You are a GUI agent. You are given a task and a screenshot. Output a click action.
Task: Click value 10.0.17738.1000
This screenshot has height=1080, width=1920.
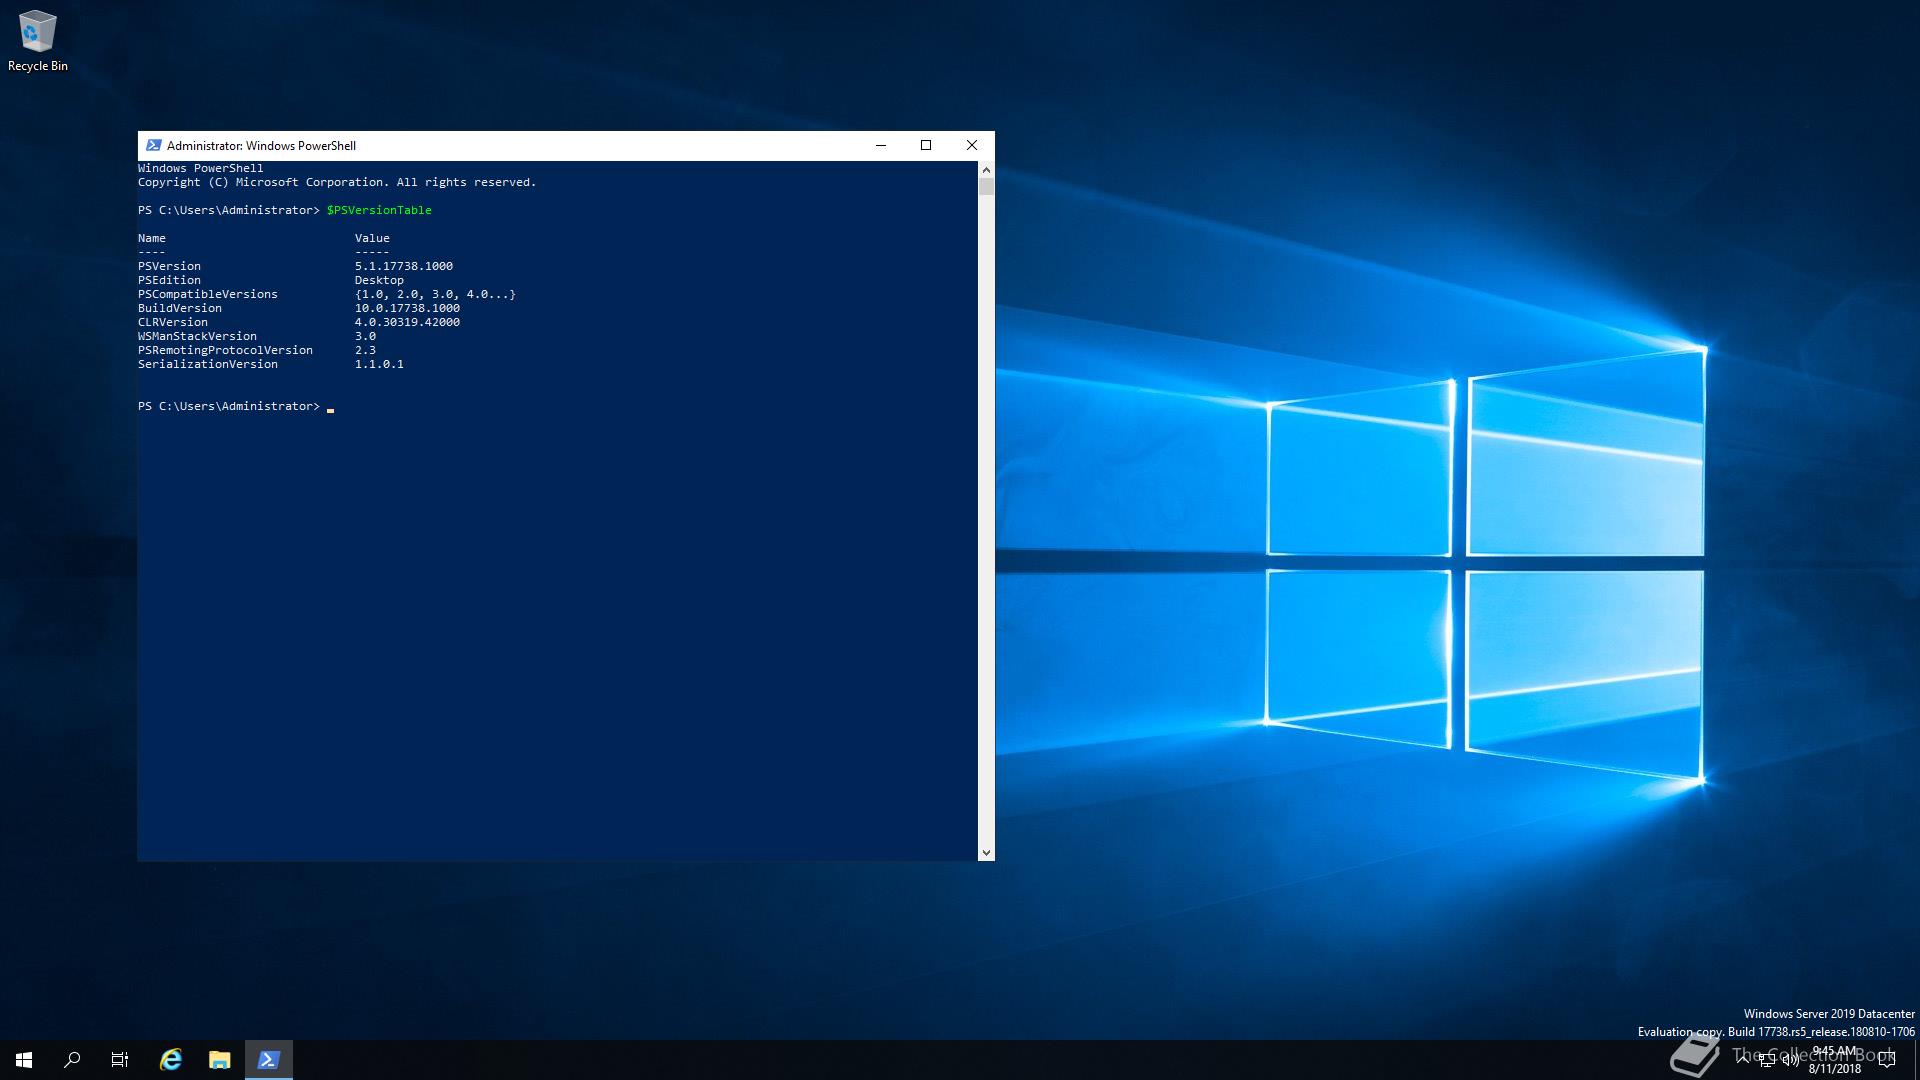(407, 308)
